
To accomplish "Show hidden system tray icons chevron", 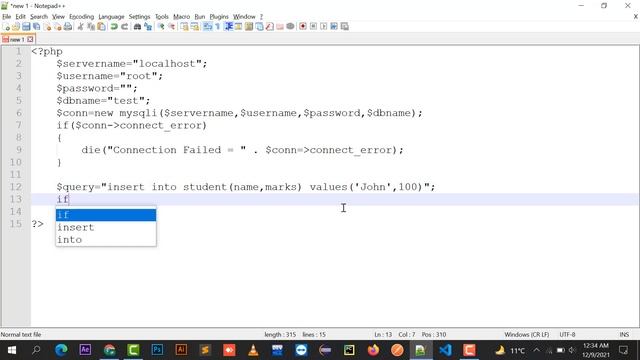I will click(536, 350).
